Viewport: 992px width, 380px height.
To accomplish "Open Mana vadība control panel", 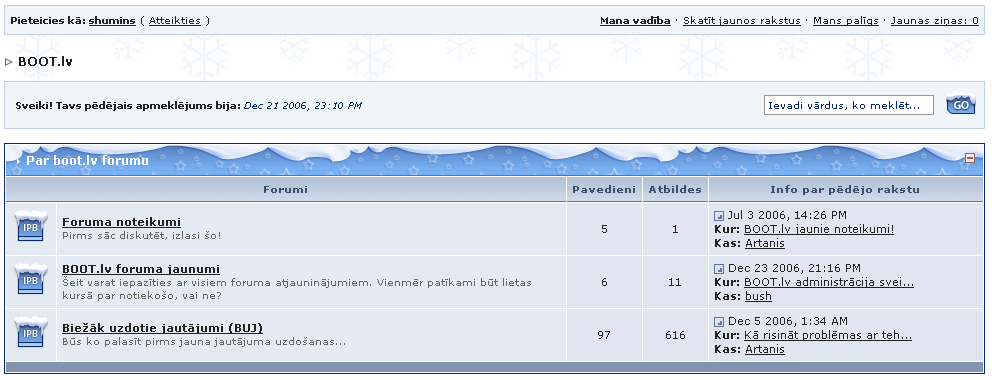I will (x=635, y=21).
